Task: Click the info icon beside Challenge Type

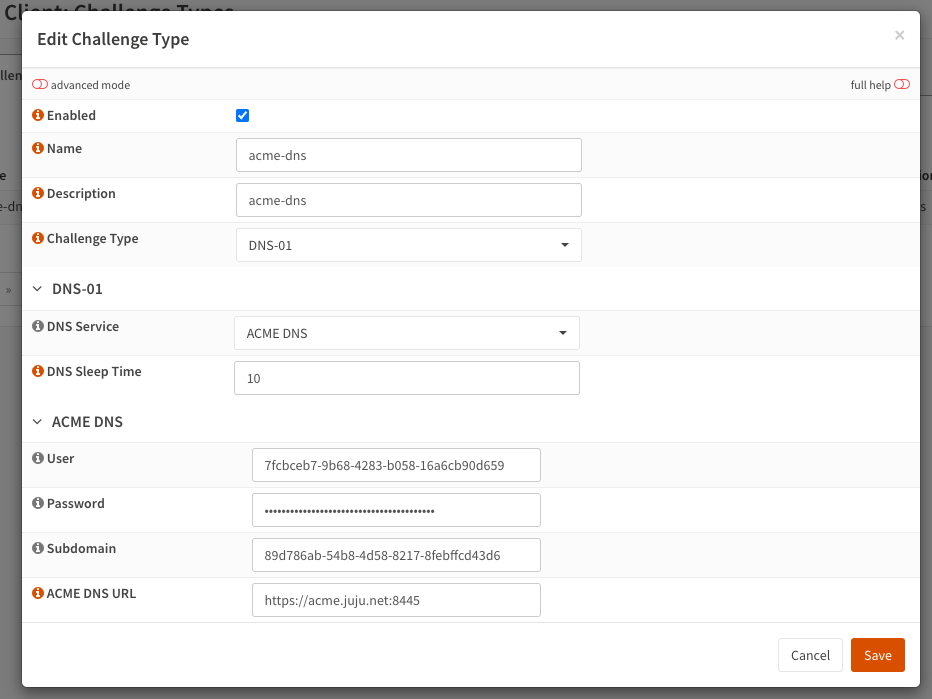Action: pyautogui.click(x=38, y=238)
